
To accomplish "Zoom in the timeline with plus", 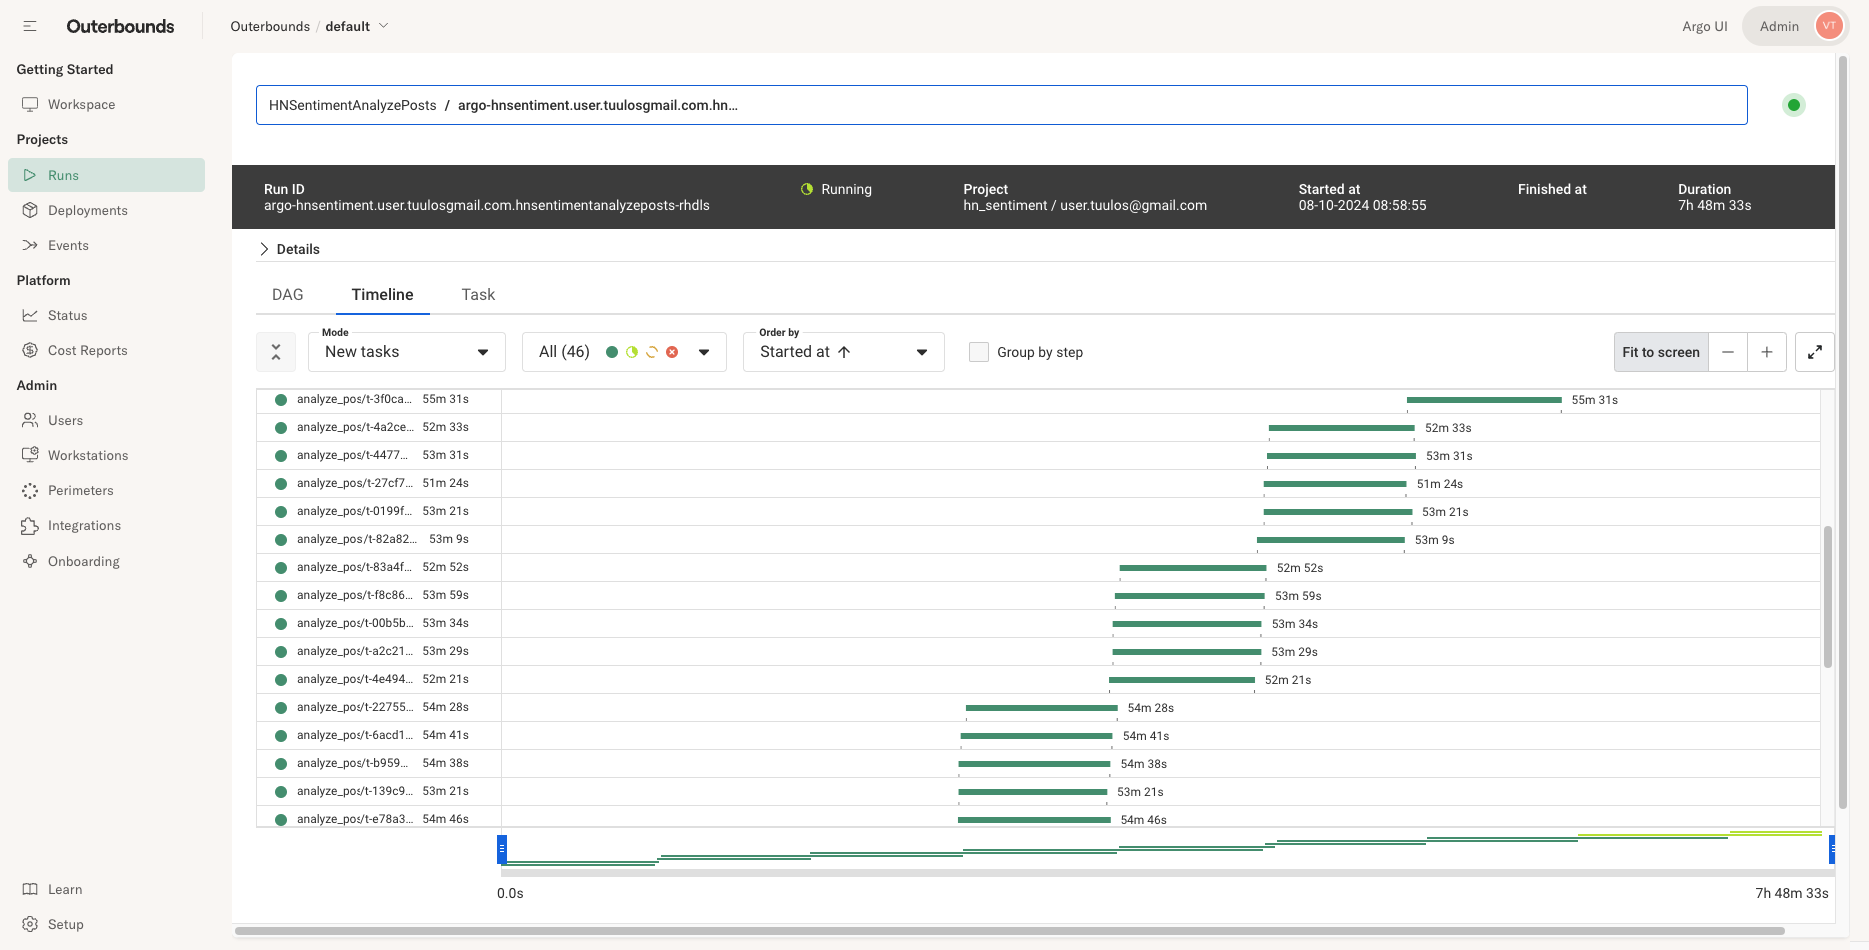I will [1767, 352].
